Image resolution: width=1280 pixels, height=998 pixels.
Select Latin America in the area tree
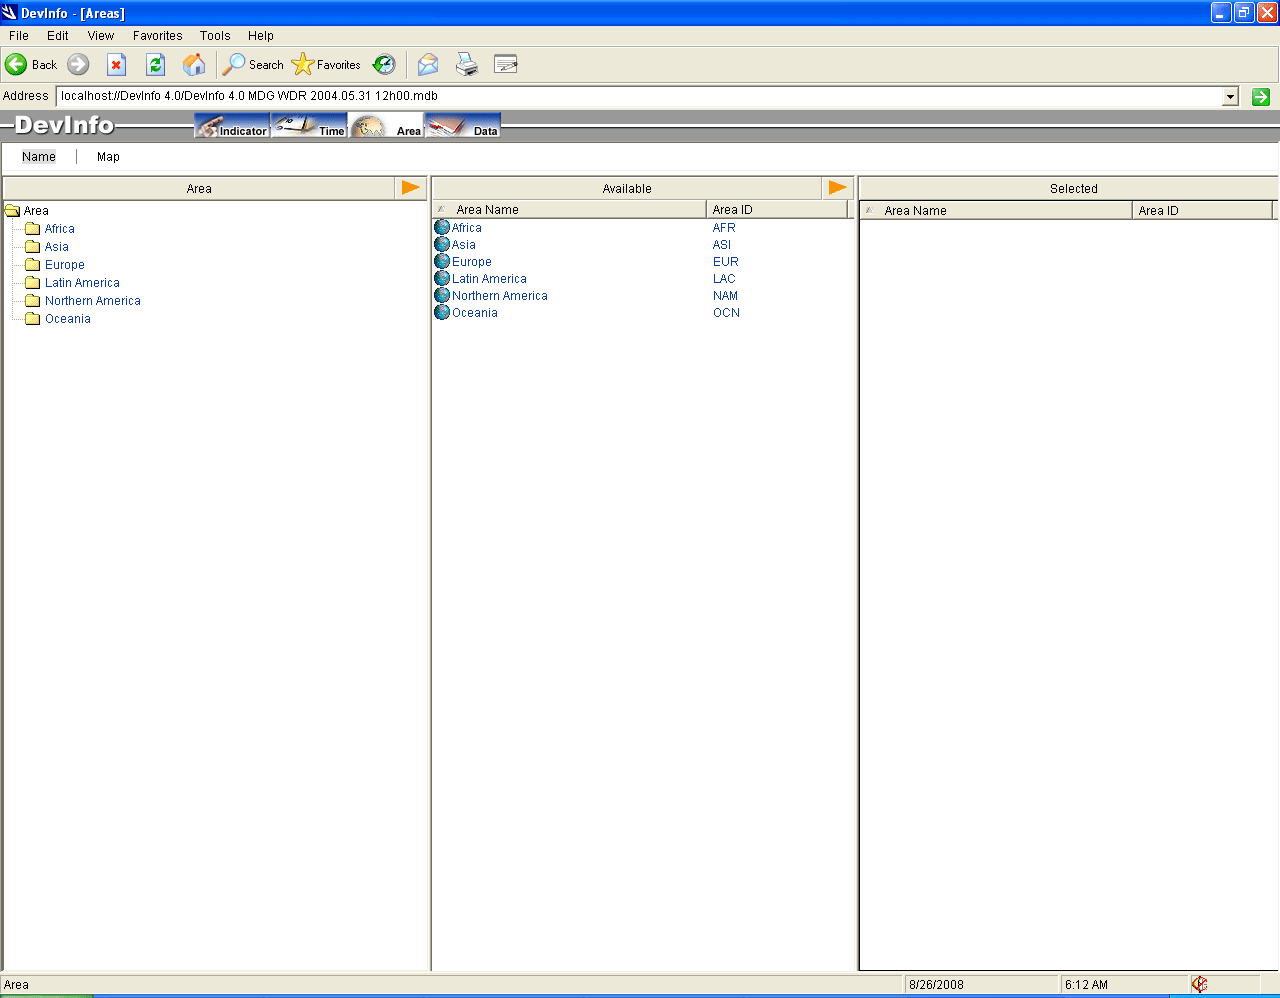point(82,283)
